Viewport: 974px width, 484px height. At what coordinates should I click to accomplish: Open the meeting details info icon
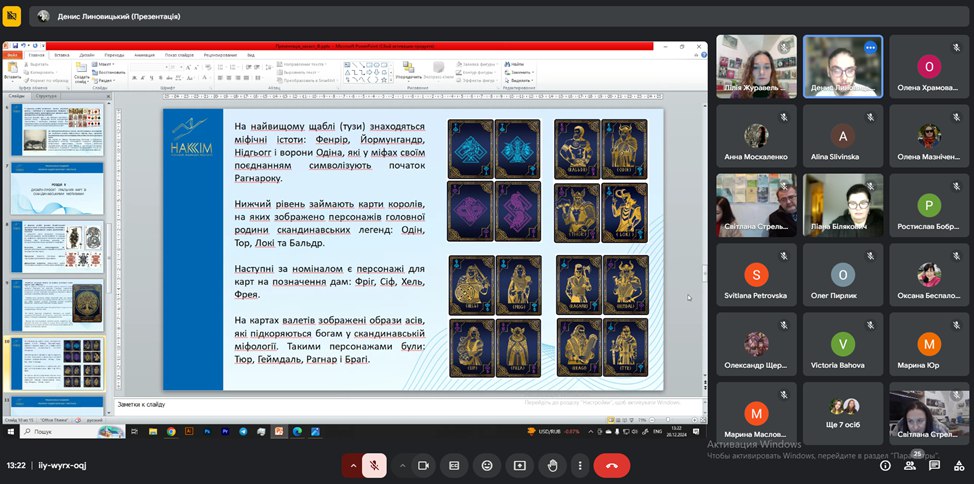(886, 465)
